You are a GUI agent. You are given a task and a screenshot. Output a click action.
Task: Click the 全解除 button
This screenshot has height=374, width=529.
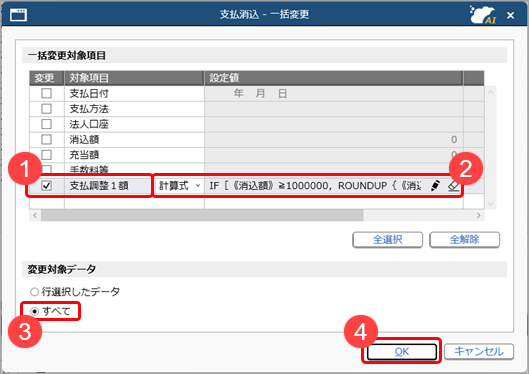pos(464,240)
